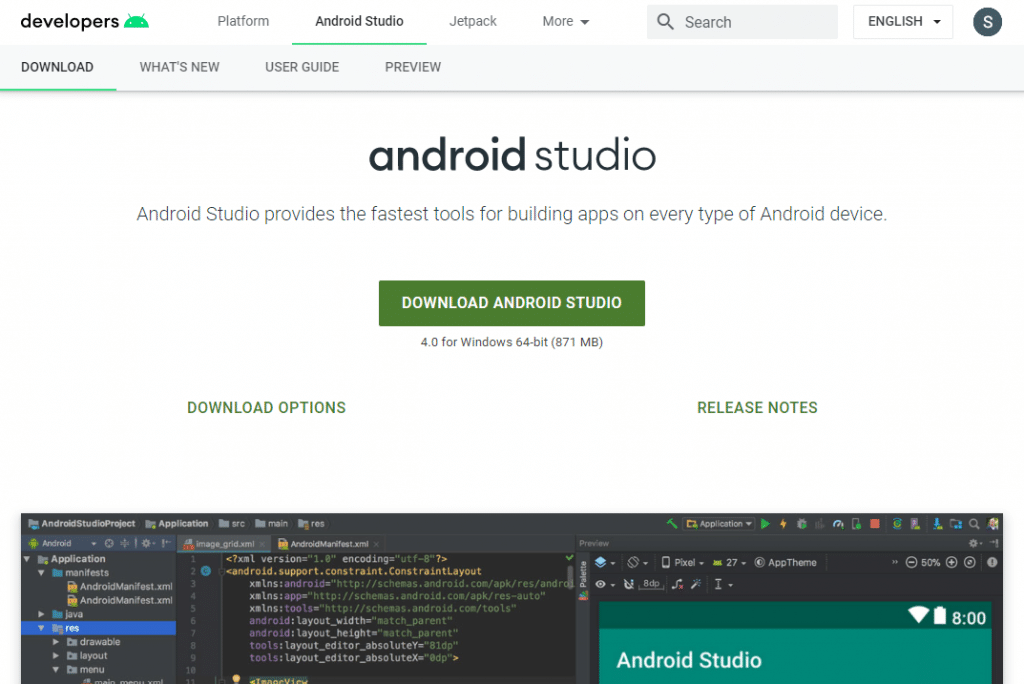
Task: Collapse the Application tree node
Action: tap(27, 559)
